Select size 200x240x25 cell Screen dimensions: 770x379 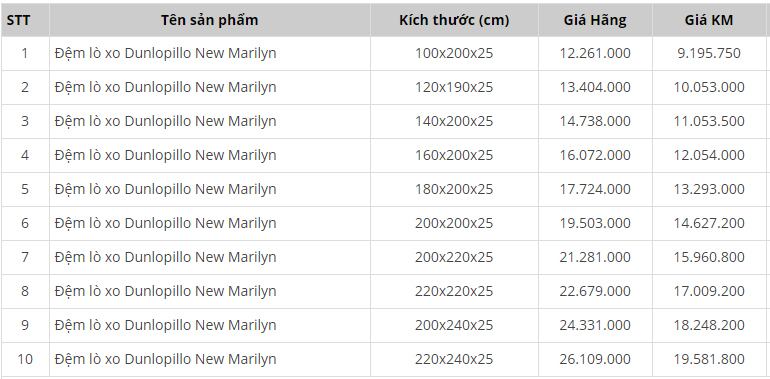click(x=454, y=325)
